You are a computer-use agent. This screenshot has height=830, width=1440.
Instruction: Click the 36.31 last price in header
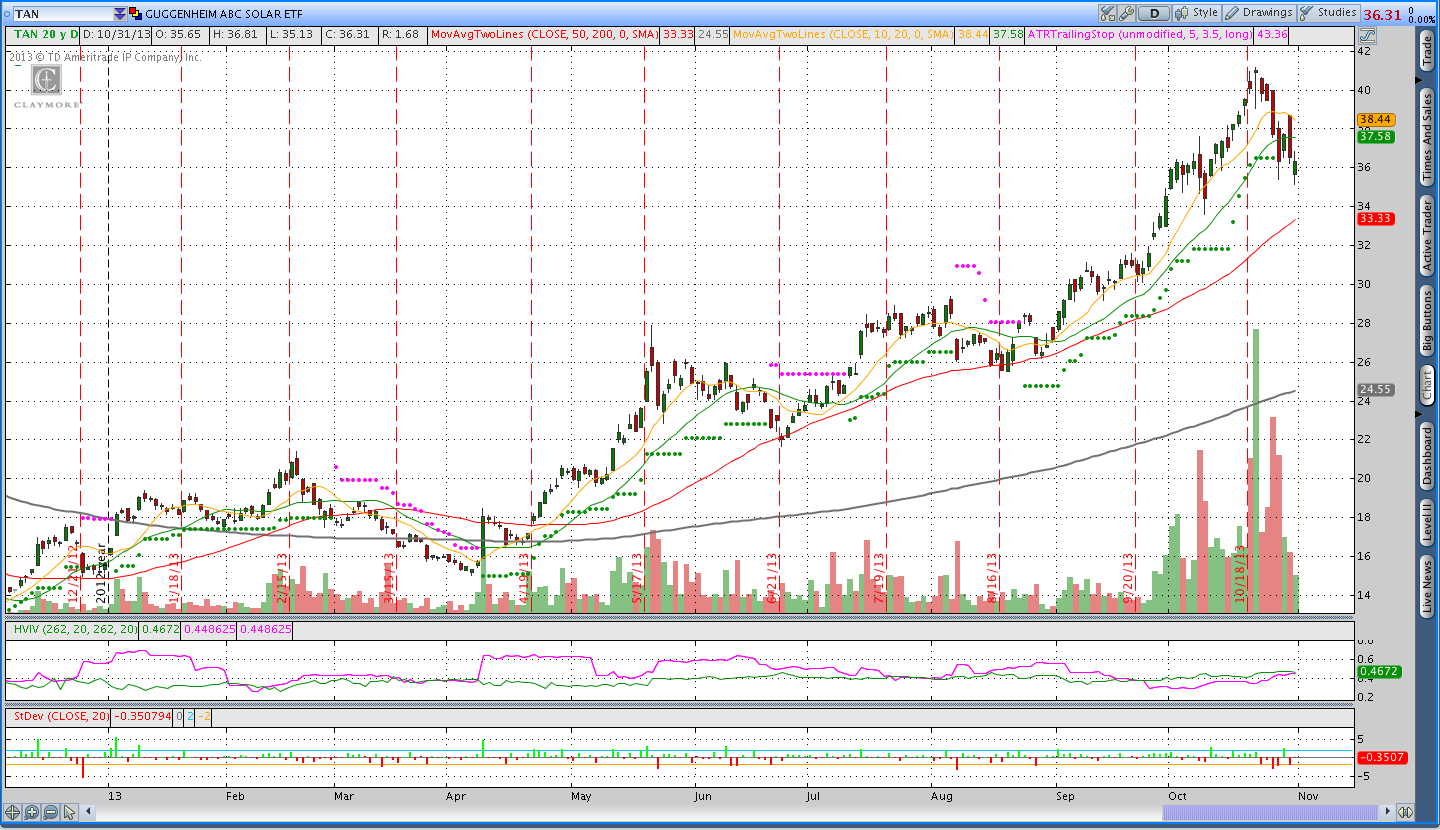click(1382, 15)
